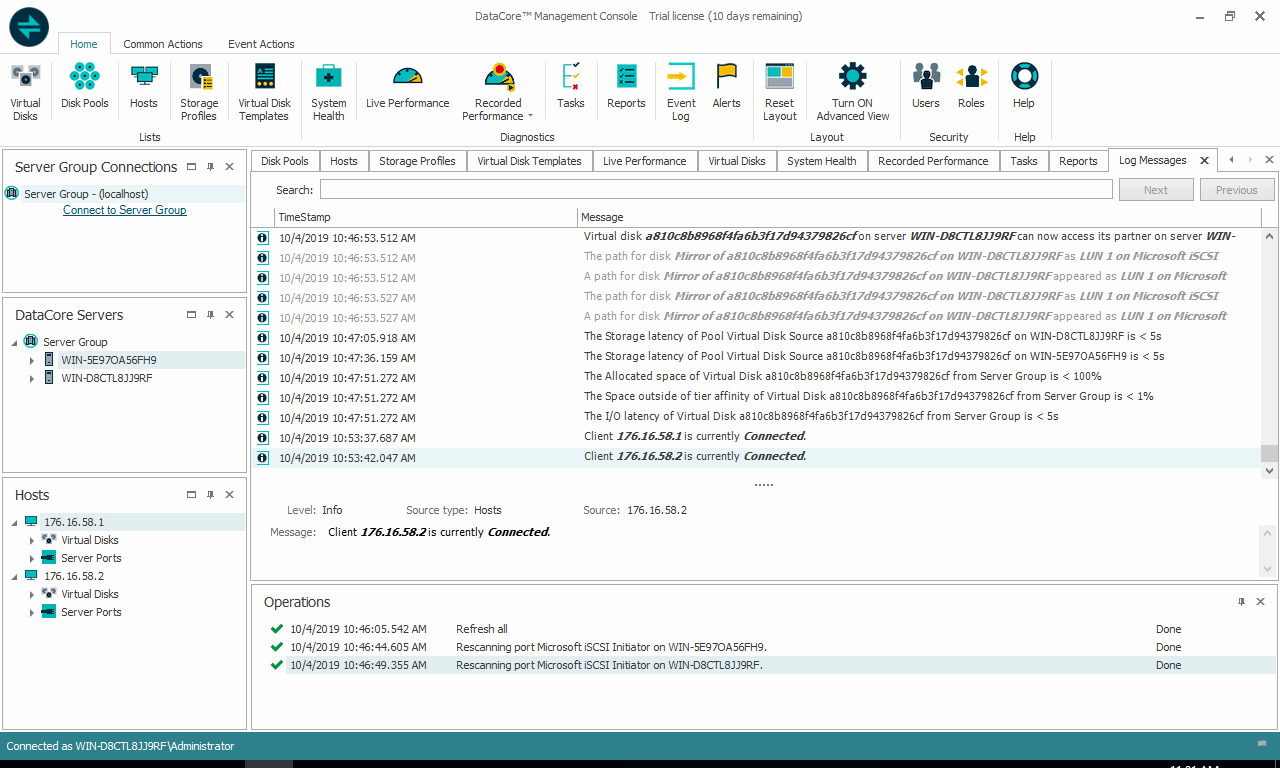
Task: Expand Virtual Disks under host 176.16.58.2
Action: click(32, 594)
